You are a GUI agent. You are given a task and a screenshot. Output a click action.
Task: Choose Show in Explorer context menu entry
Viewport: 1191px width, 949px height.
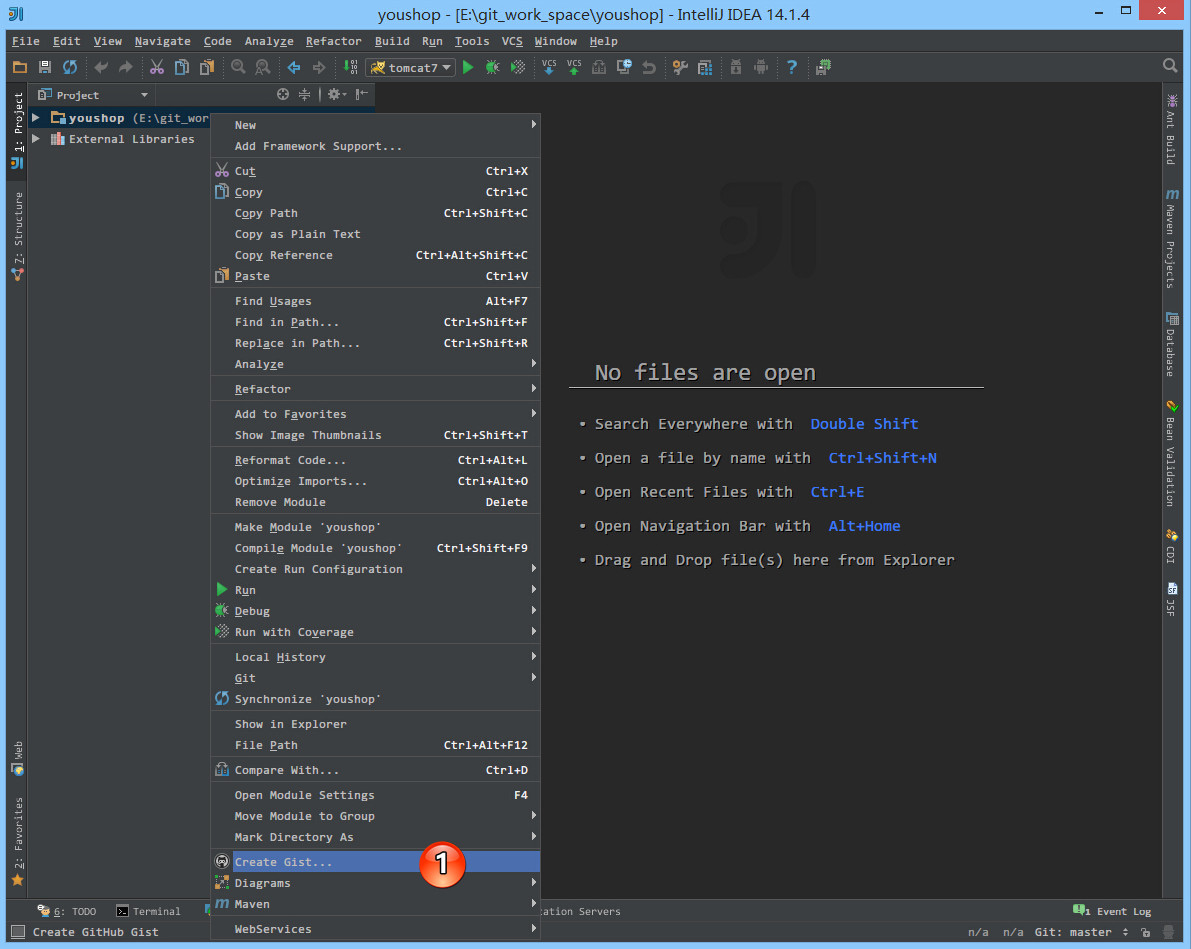[x=290, y=724]
